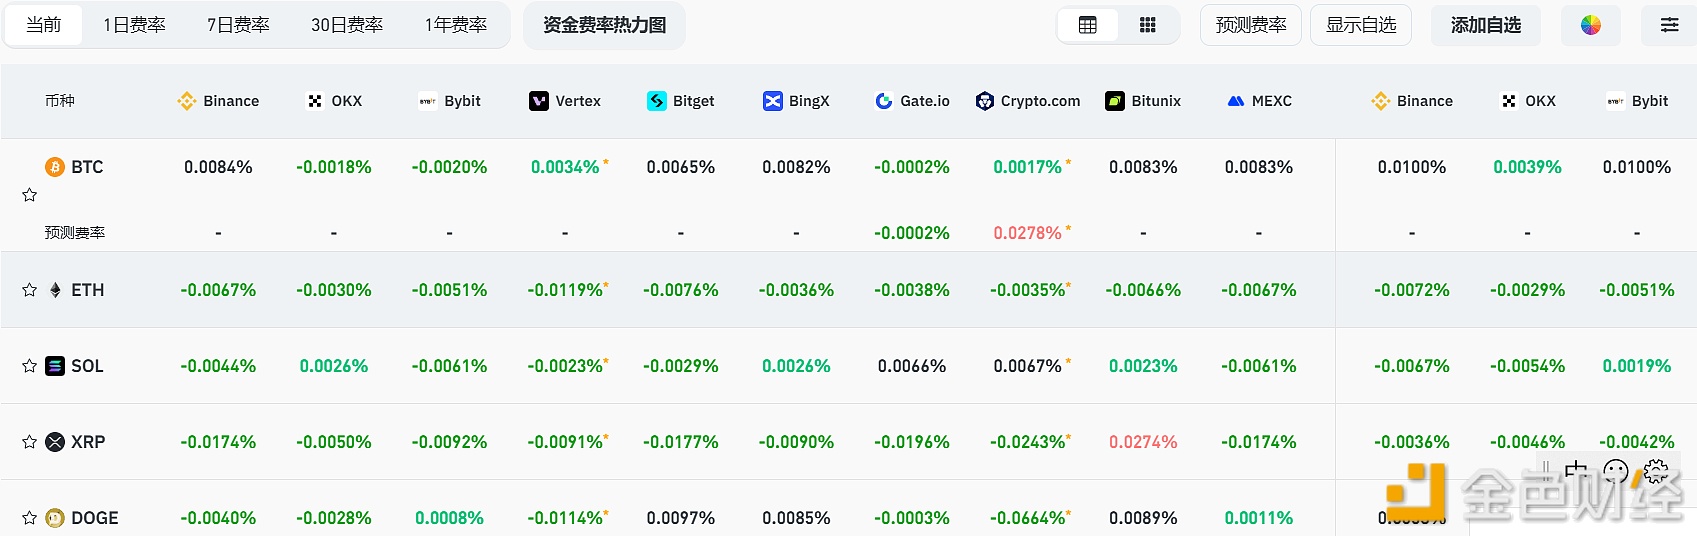
Task: Open the ETH coin name link
Action: tap(88, 290)
